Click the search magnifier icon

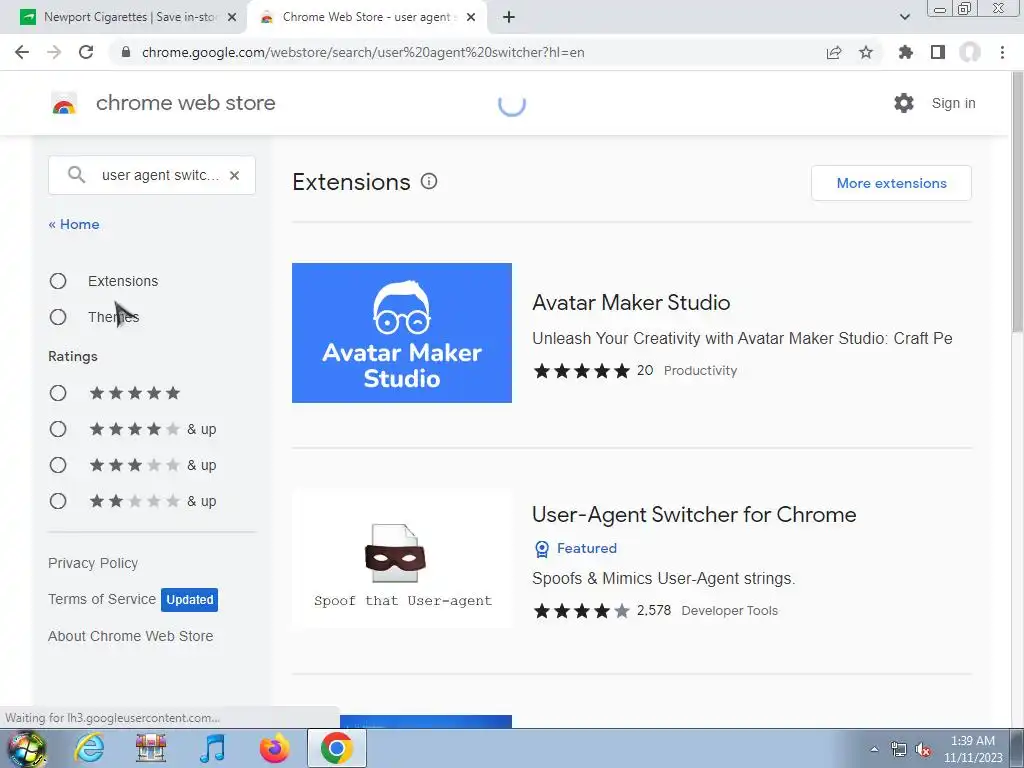pyautogui.click(x=76, y=175)
